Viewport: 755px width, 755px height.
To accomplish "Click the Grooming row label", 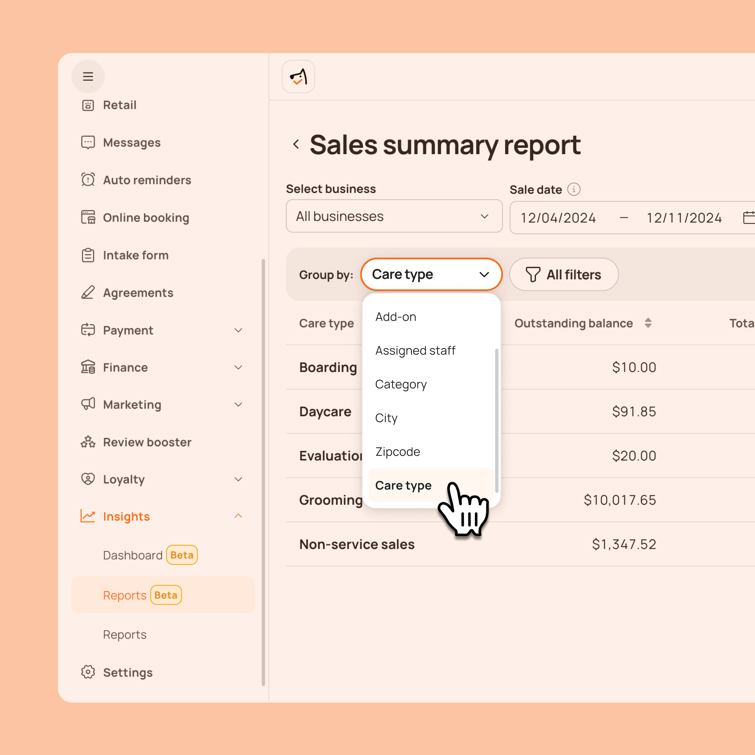I will (330, 500).
